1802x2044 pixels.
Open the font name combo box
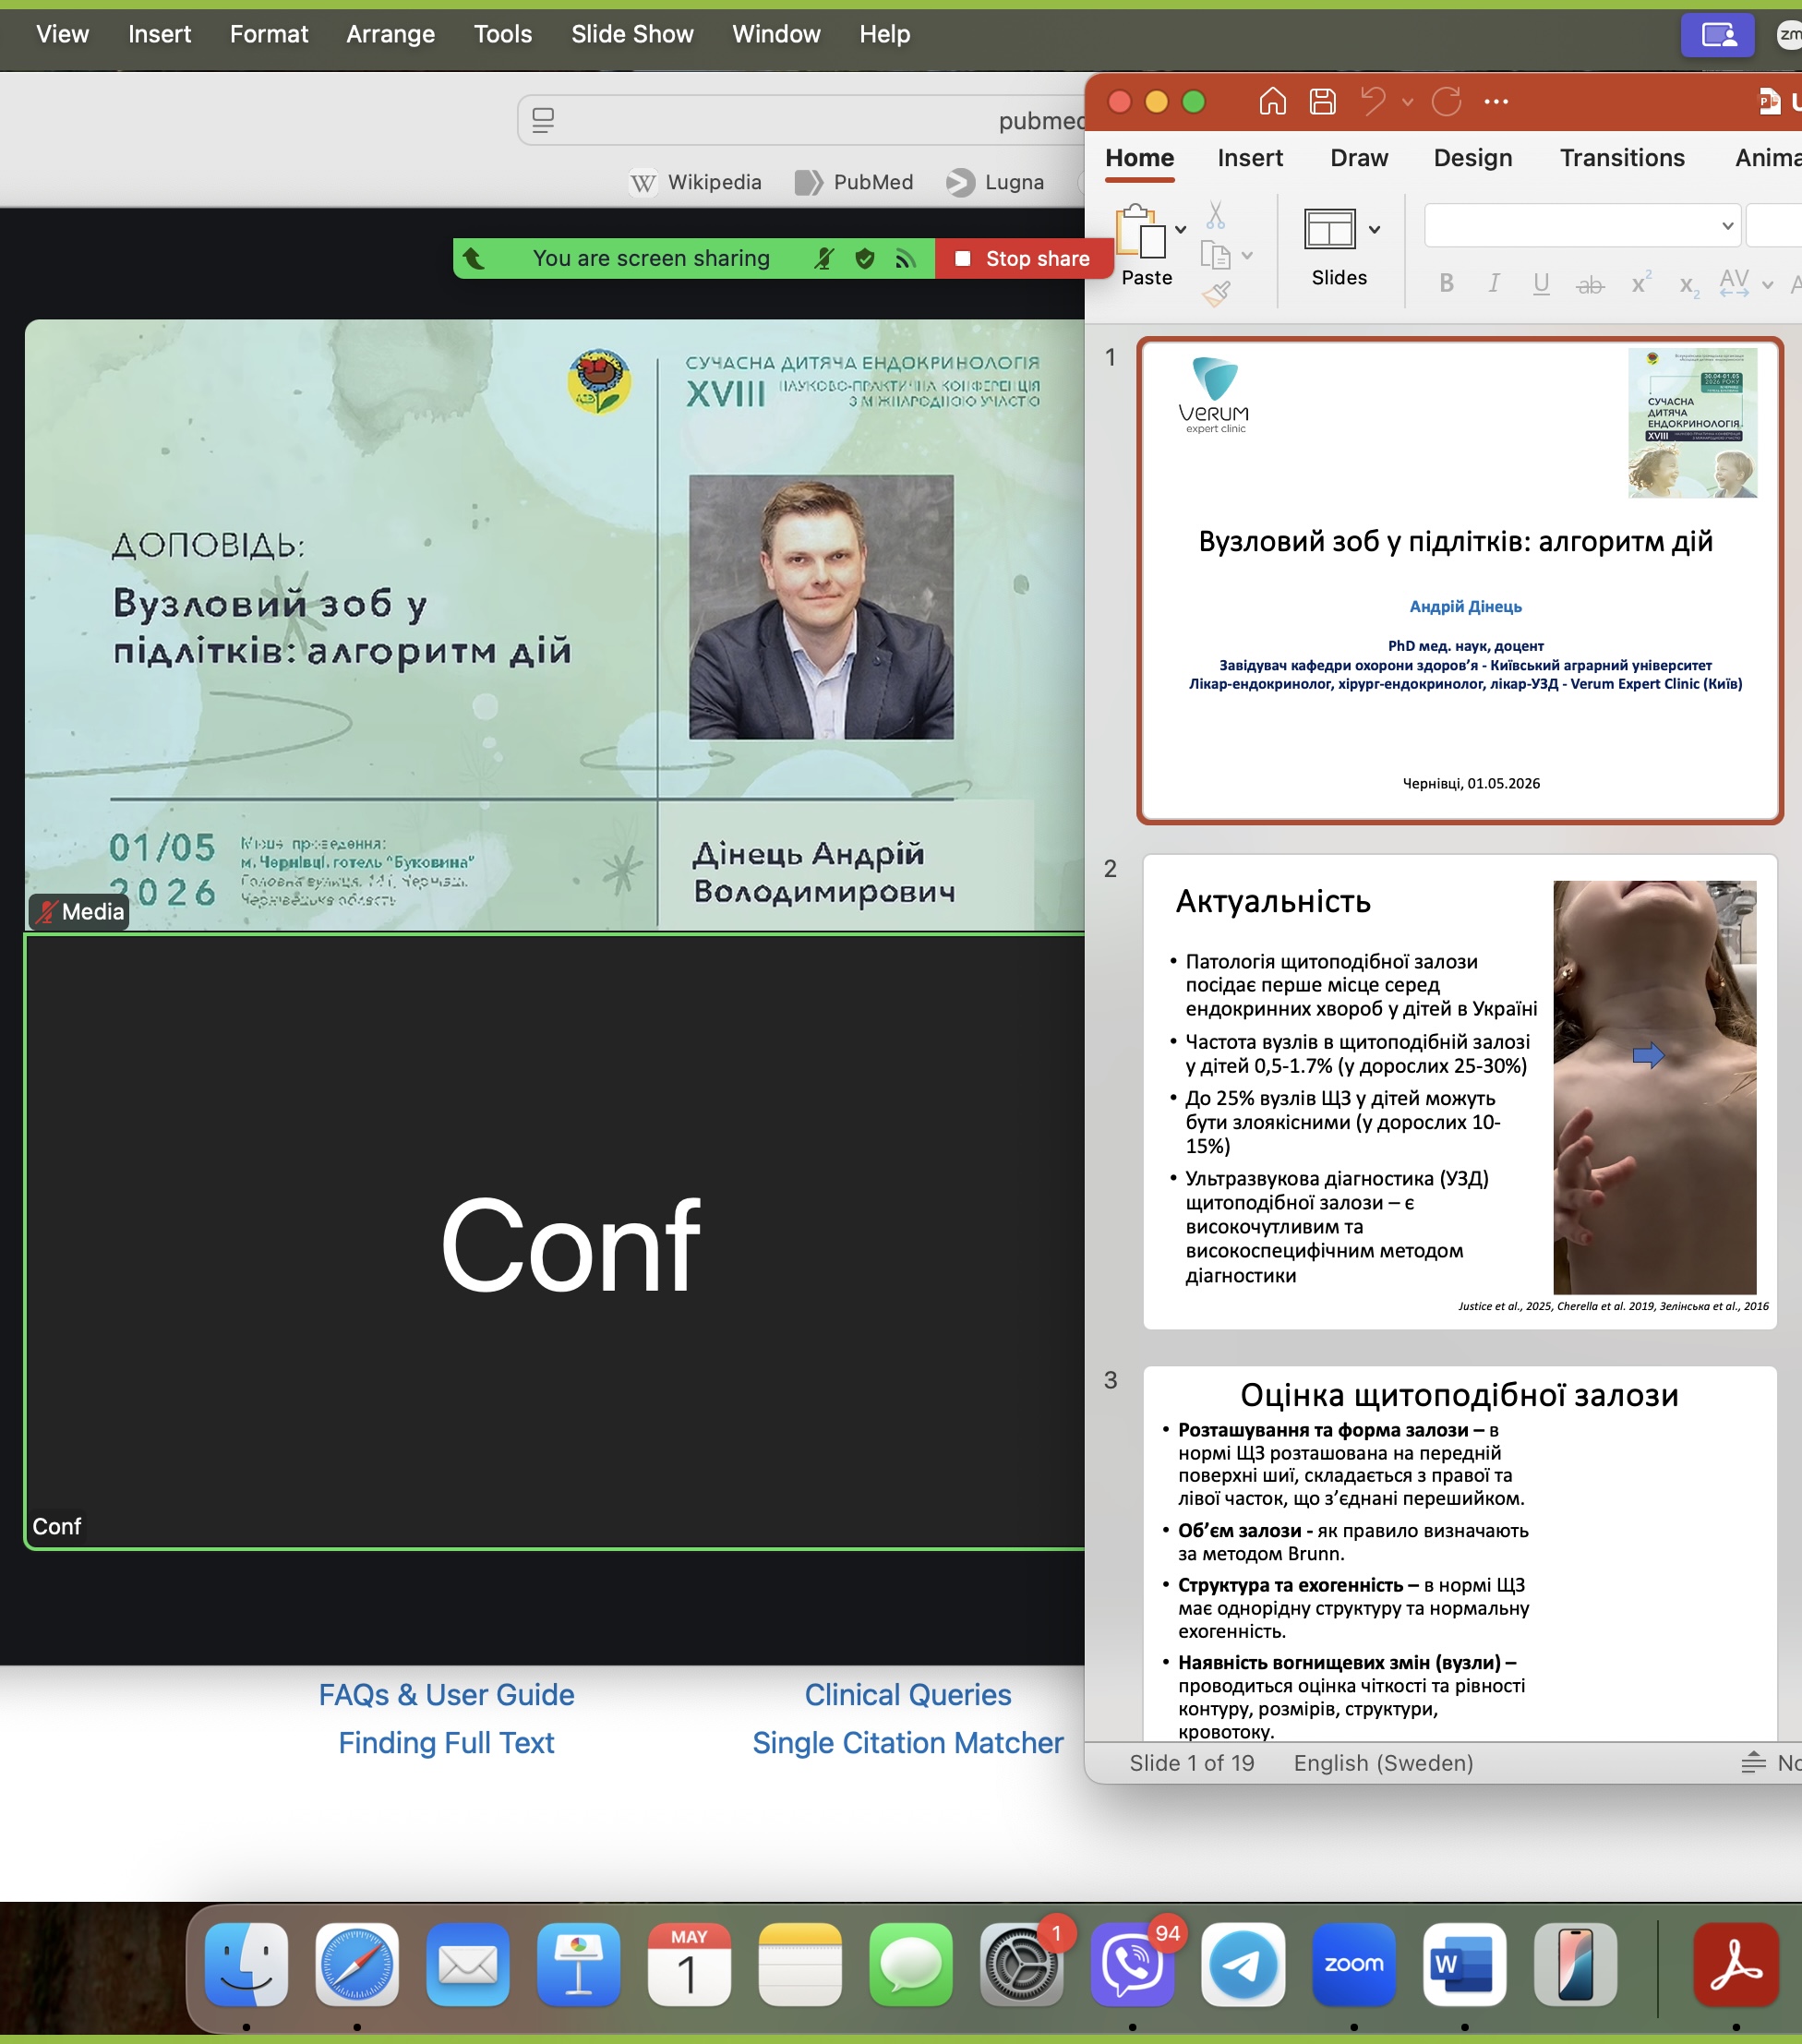(x=1581, y=226)
